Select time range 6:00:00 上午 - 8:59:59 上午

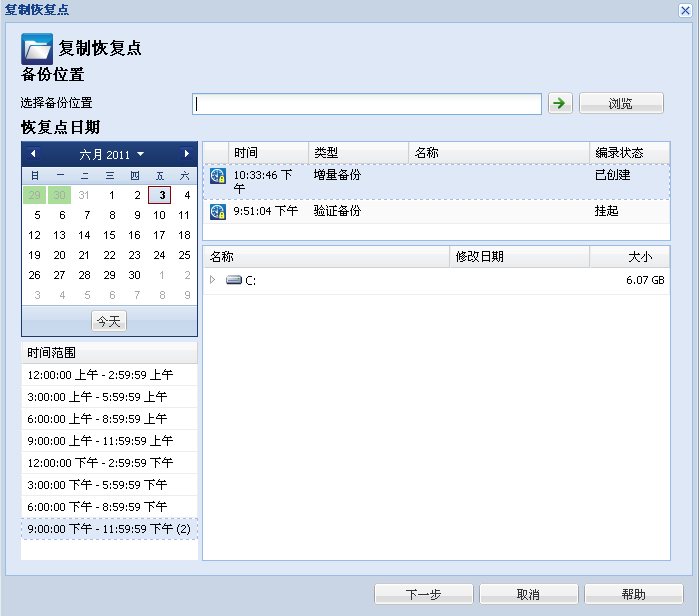click(109, 419)
